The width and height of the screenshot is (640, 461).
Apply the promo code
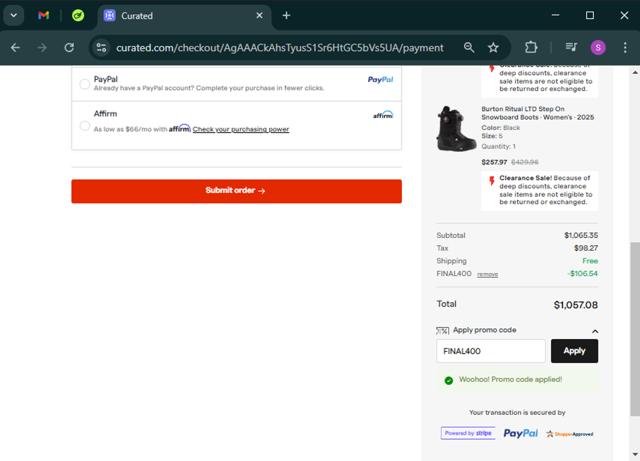(574, 351)
